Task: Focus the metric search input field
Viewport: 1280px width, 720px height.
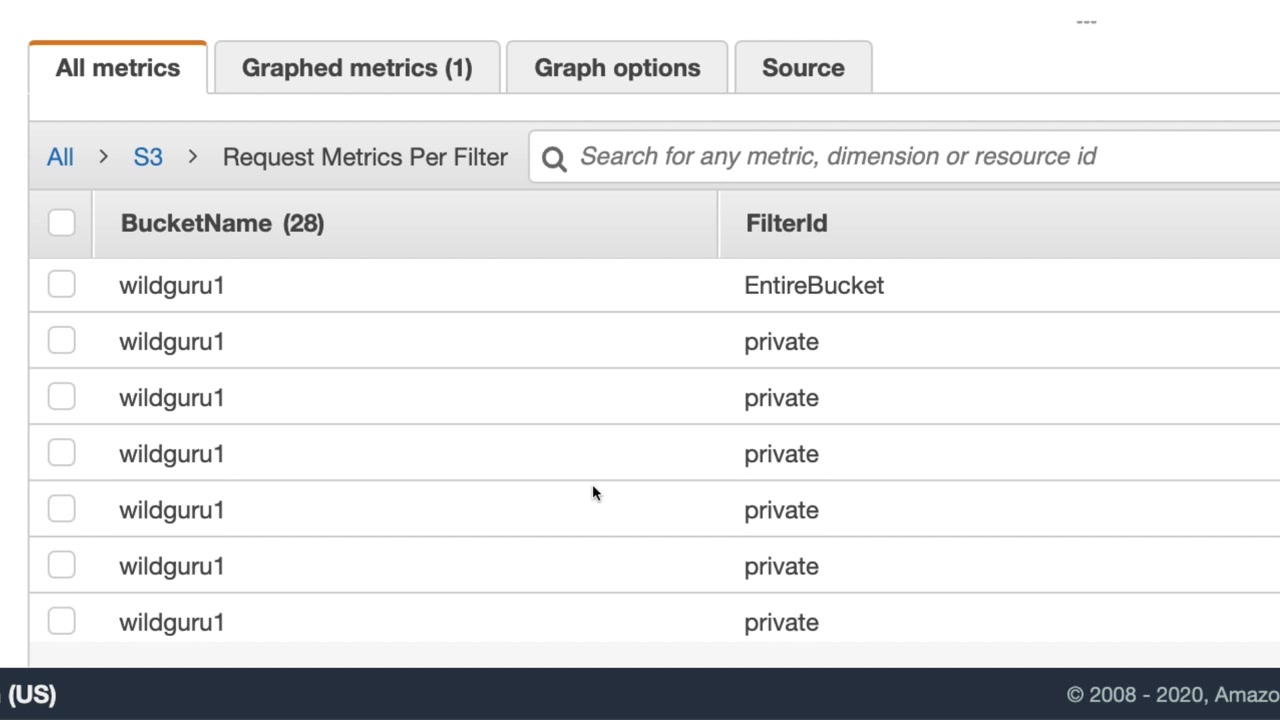Action: point(900,157)
